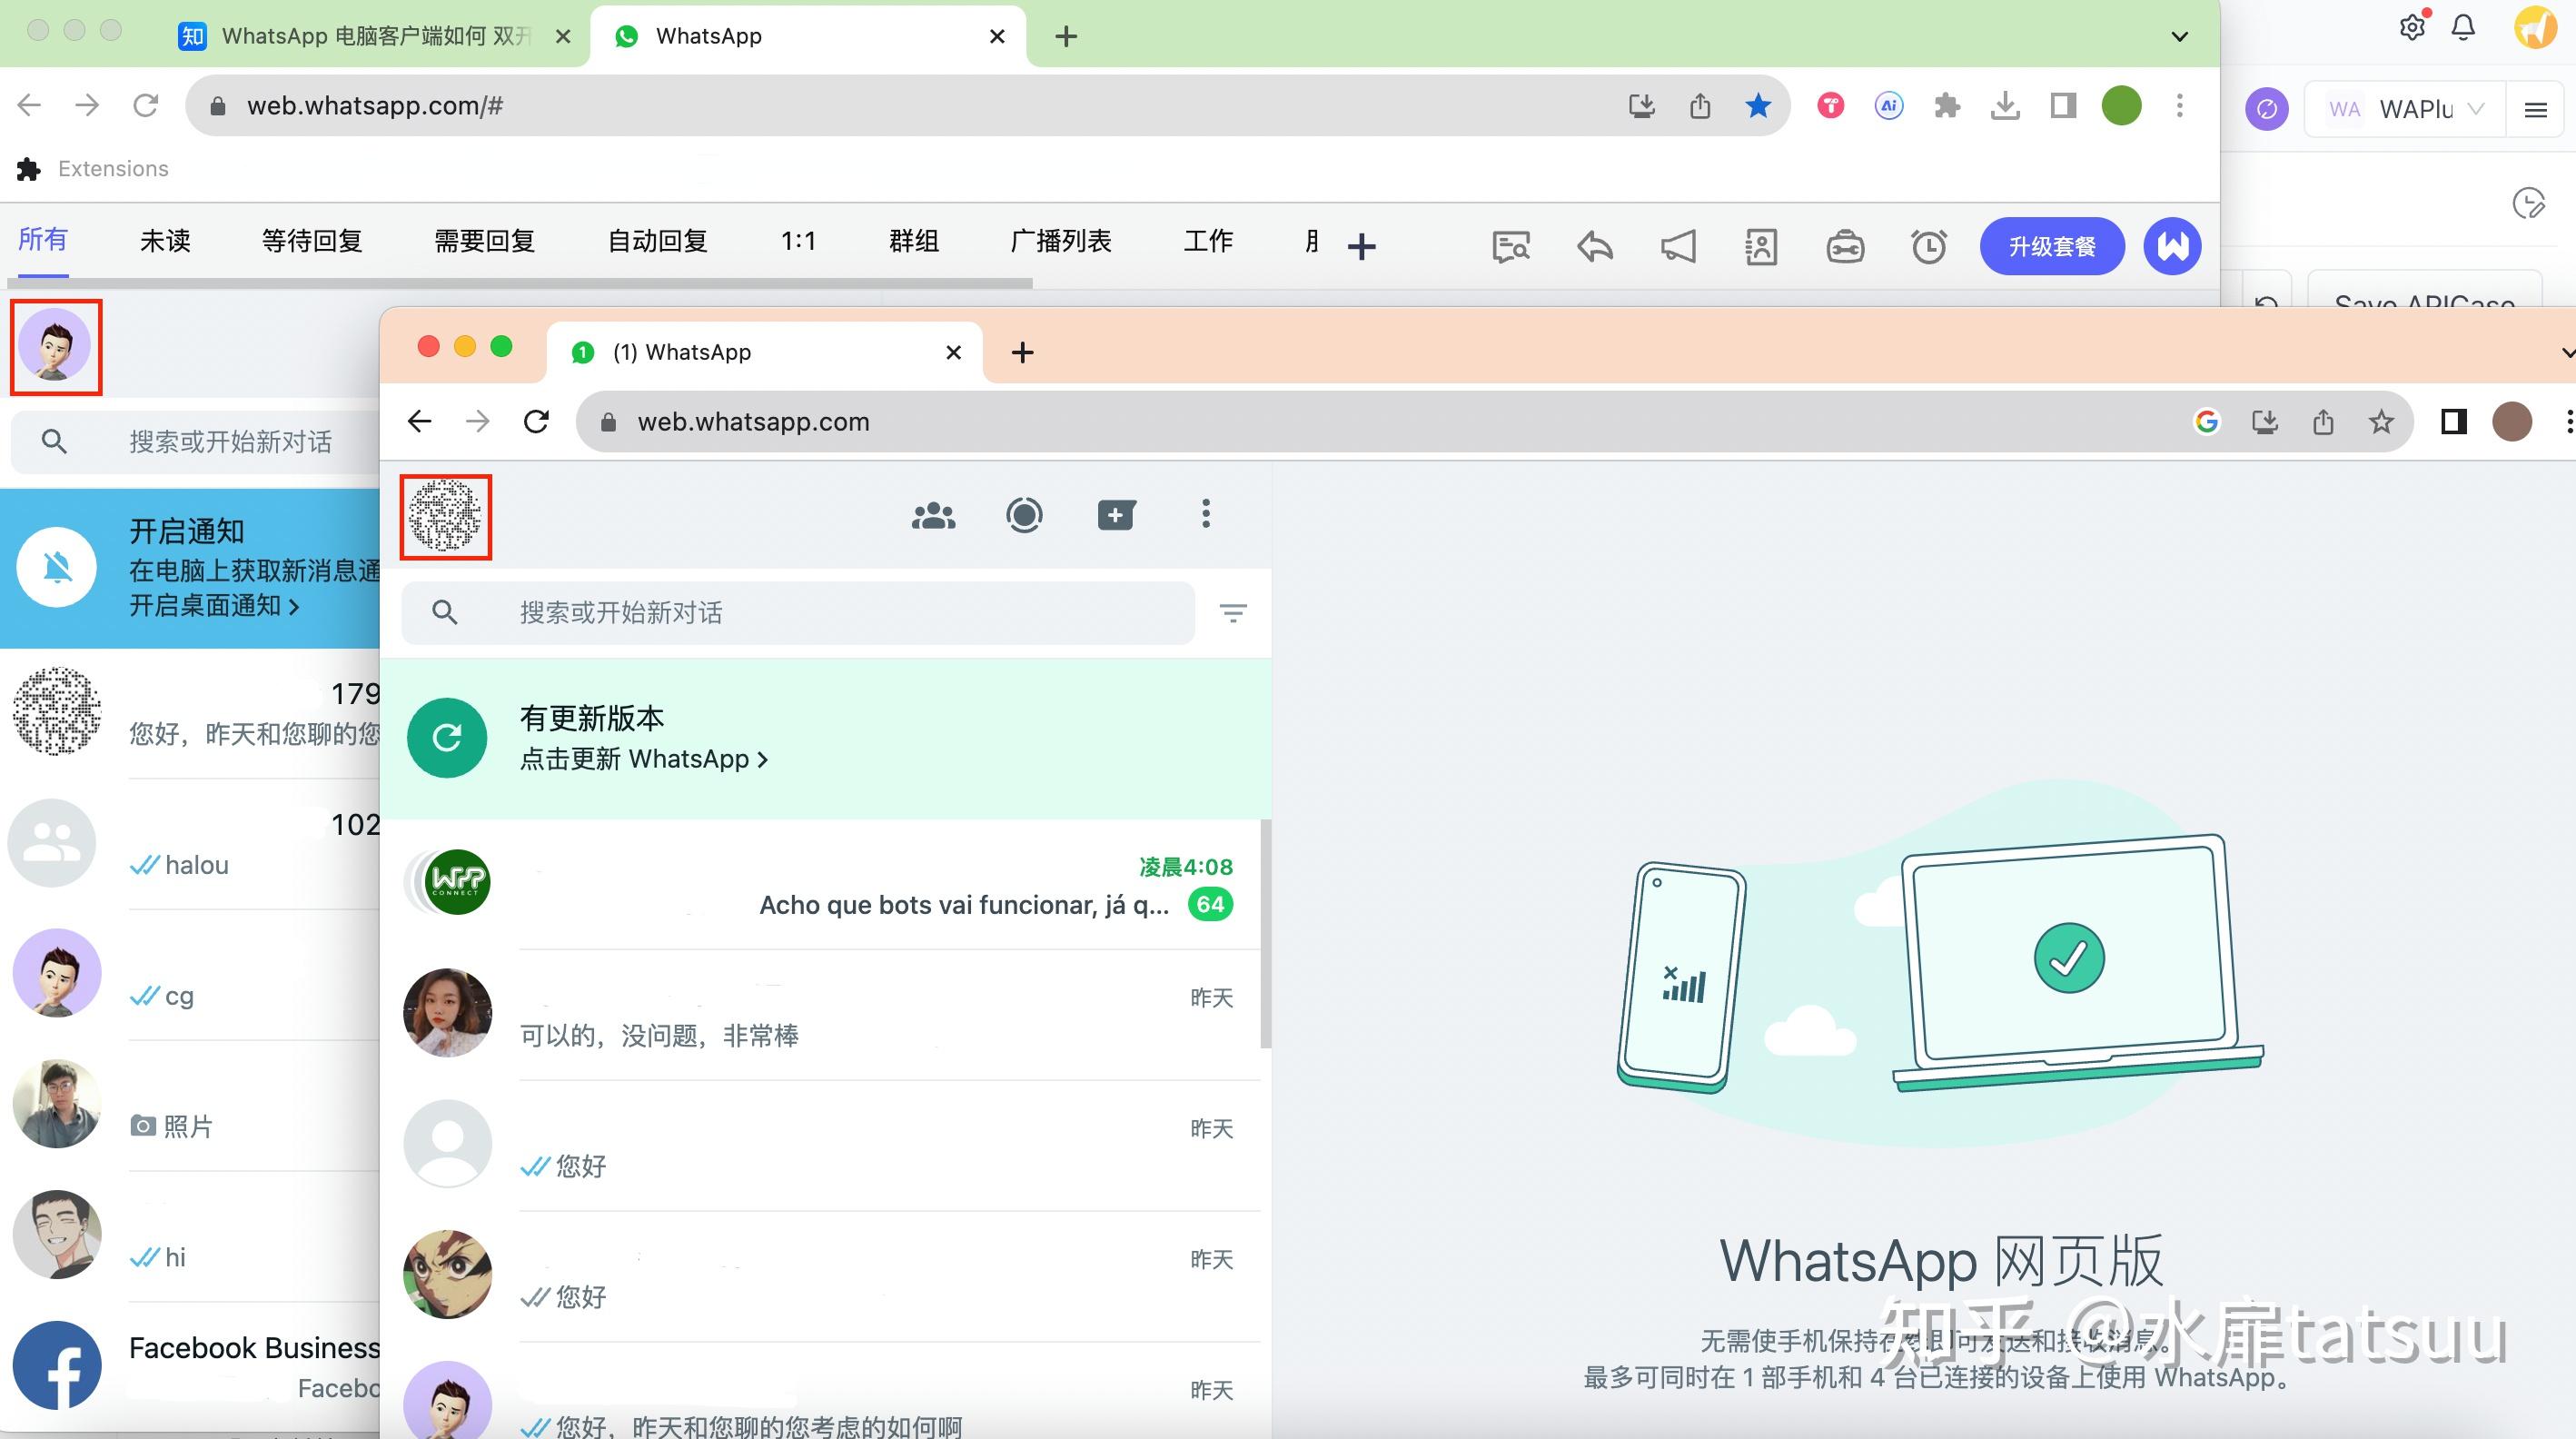Install app icon in front address bar
The image size is (2576, 1439).
[2265, 422]
